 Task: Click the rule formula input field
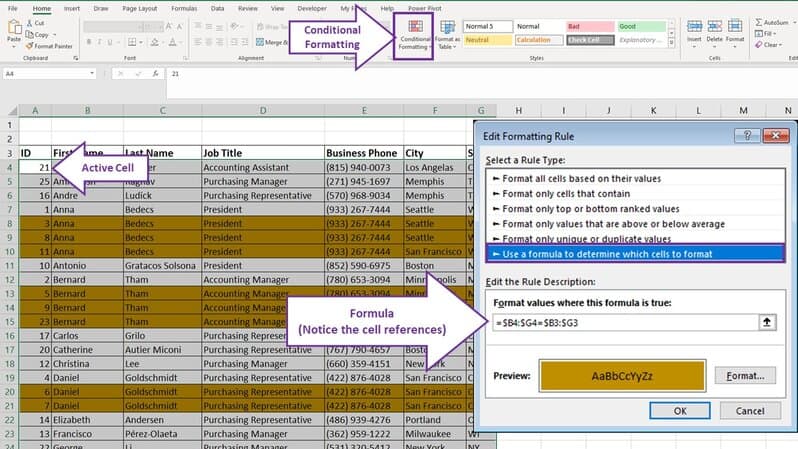click(x=625, y=322)
